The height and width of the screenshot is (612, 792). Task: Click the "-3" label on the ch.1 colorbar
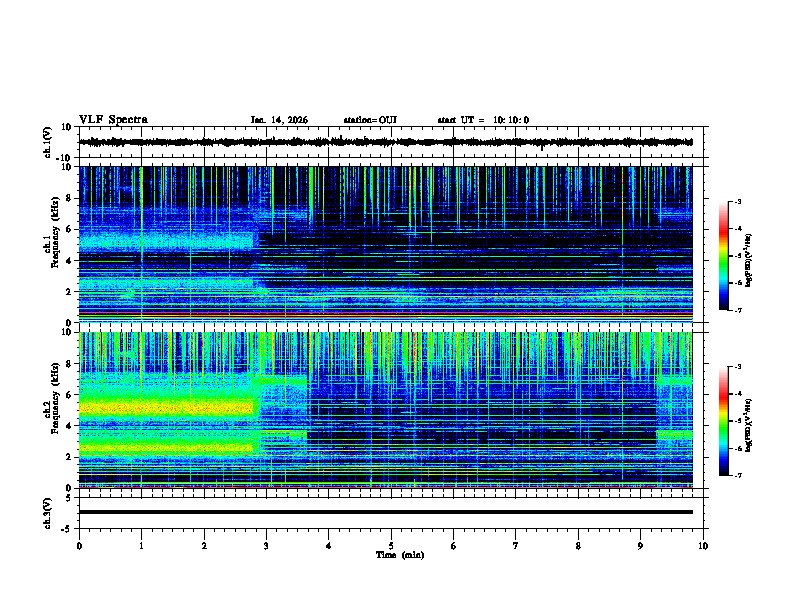[737, 201]
